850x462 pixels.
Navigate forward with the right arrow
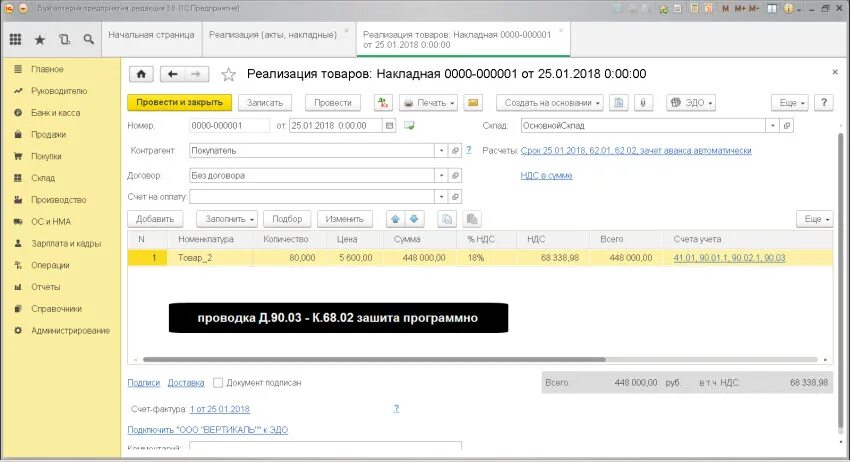(196, 74)
